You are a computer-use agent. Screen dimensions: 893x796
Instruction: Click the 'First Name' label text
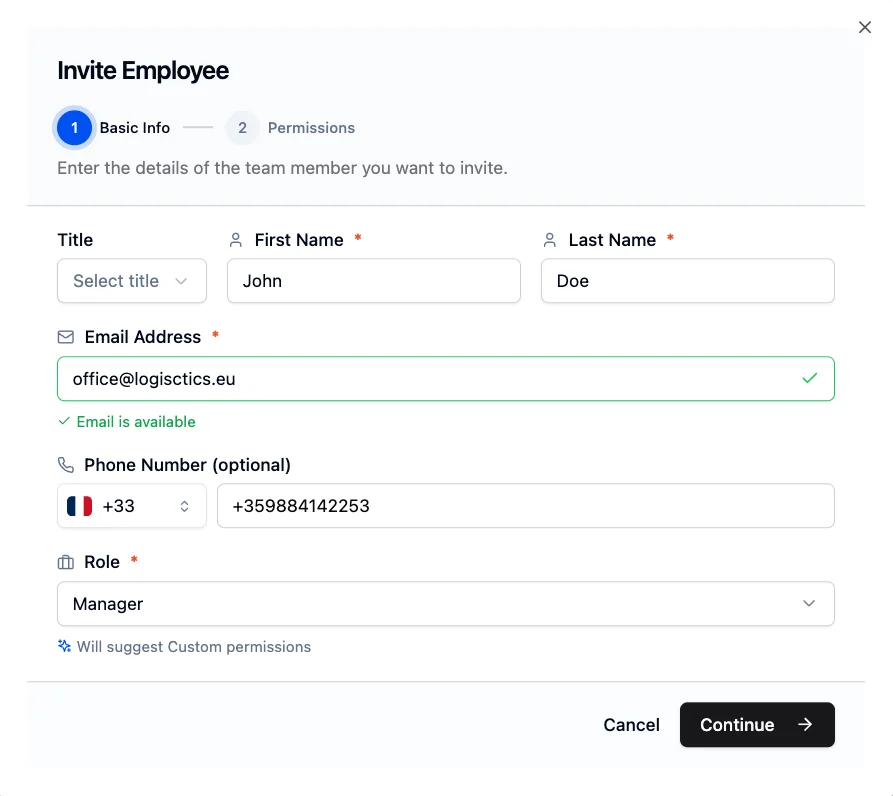(299, 240)
